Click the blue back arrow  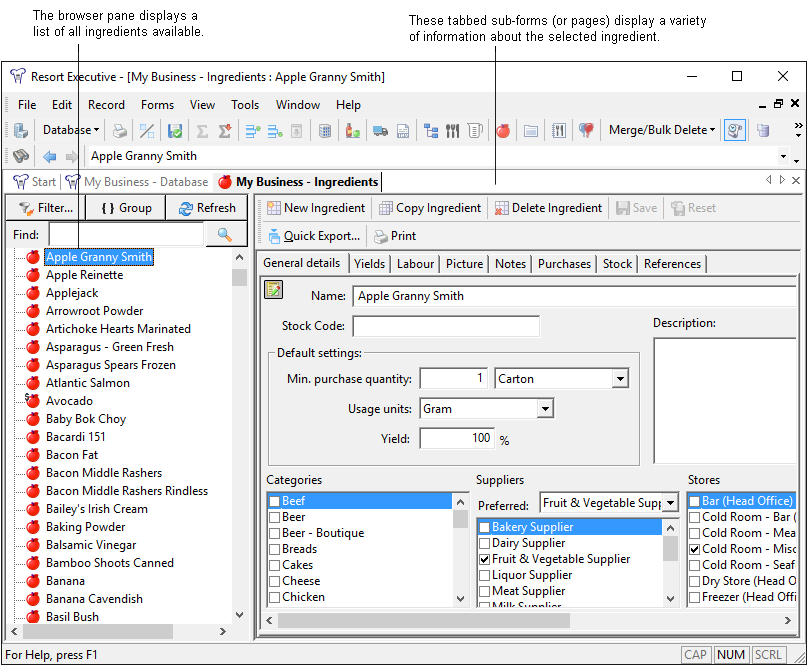[x=49, y=156]
